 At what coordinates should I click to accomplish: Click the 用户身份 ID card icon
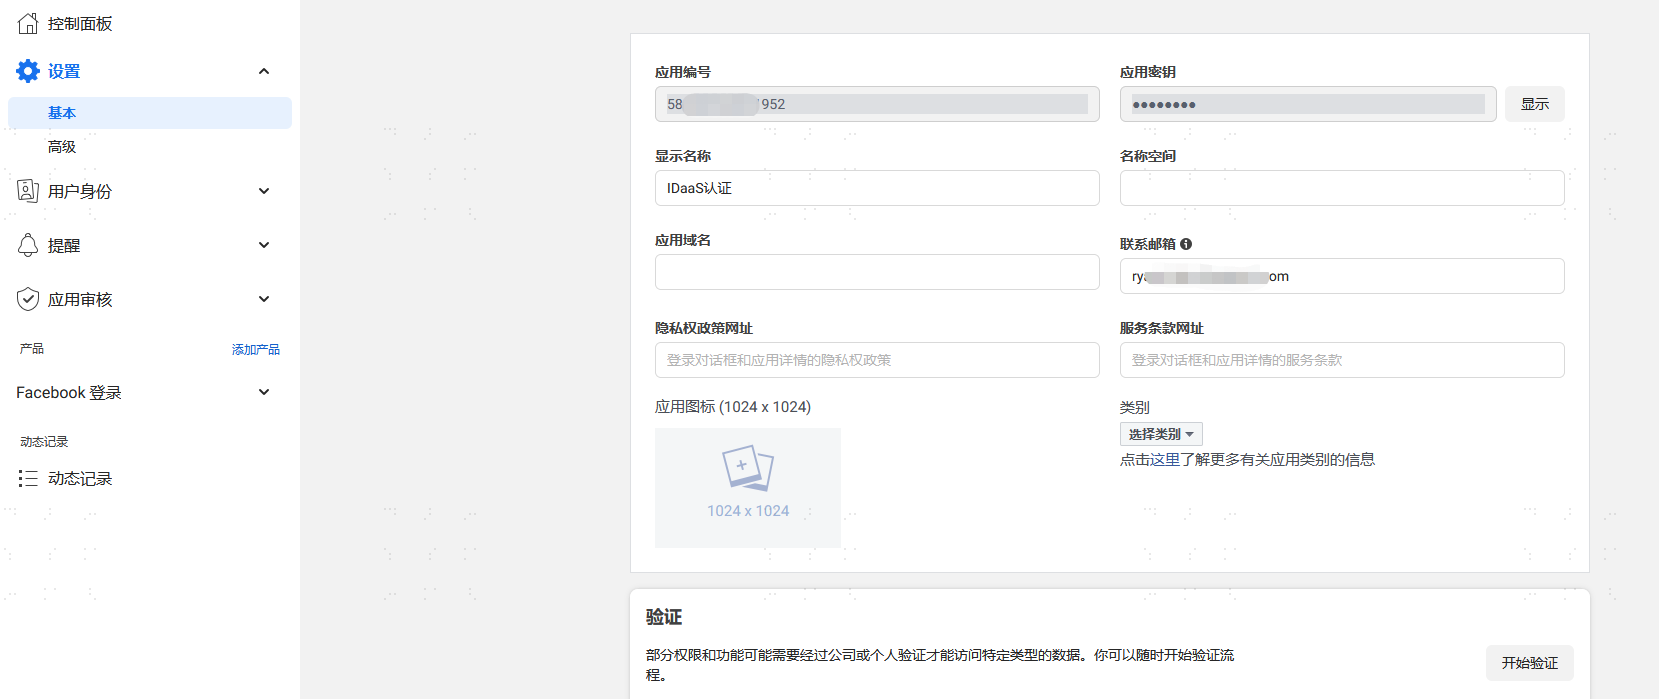pyautogui.click(x=28, y=191)
